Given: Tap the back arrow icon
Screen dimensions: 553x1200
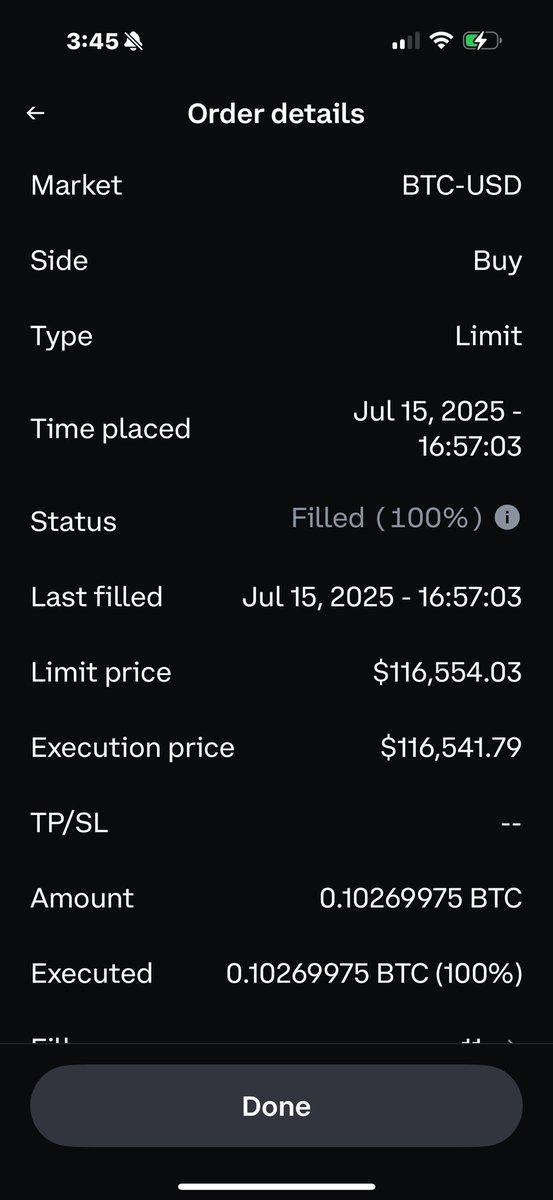Looking at the screenshot, I should [36, 114].
